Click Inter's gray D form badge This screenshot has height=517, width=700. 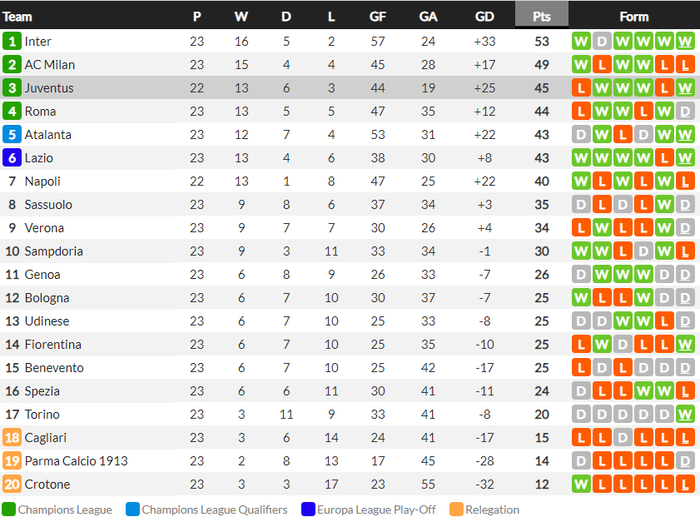coord(601,41)
